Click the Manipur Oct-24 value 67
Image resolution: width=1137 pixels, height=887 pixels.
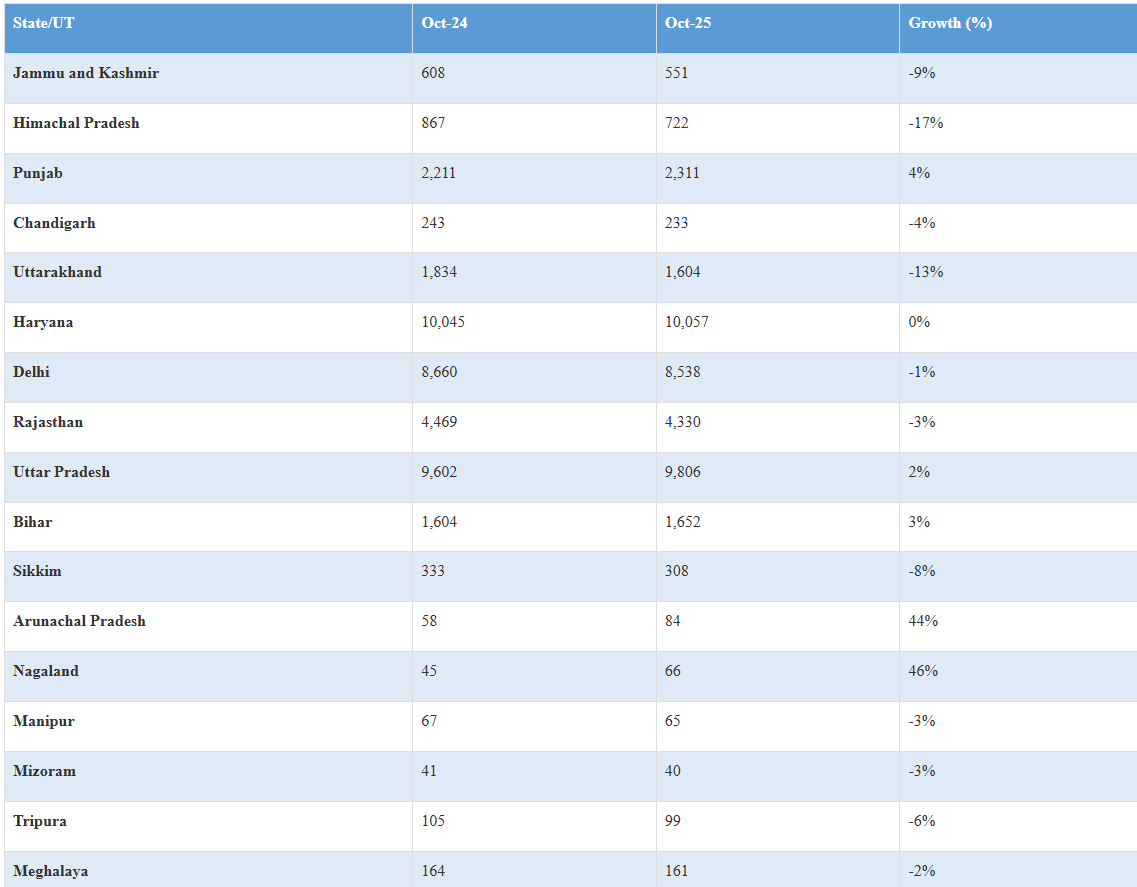point(429,721)
